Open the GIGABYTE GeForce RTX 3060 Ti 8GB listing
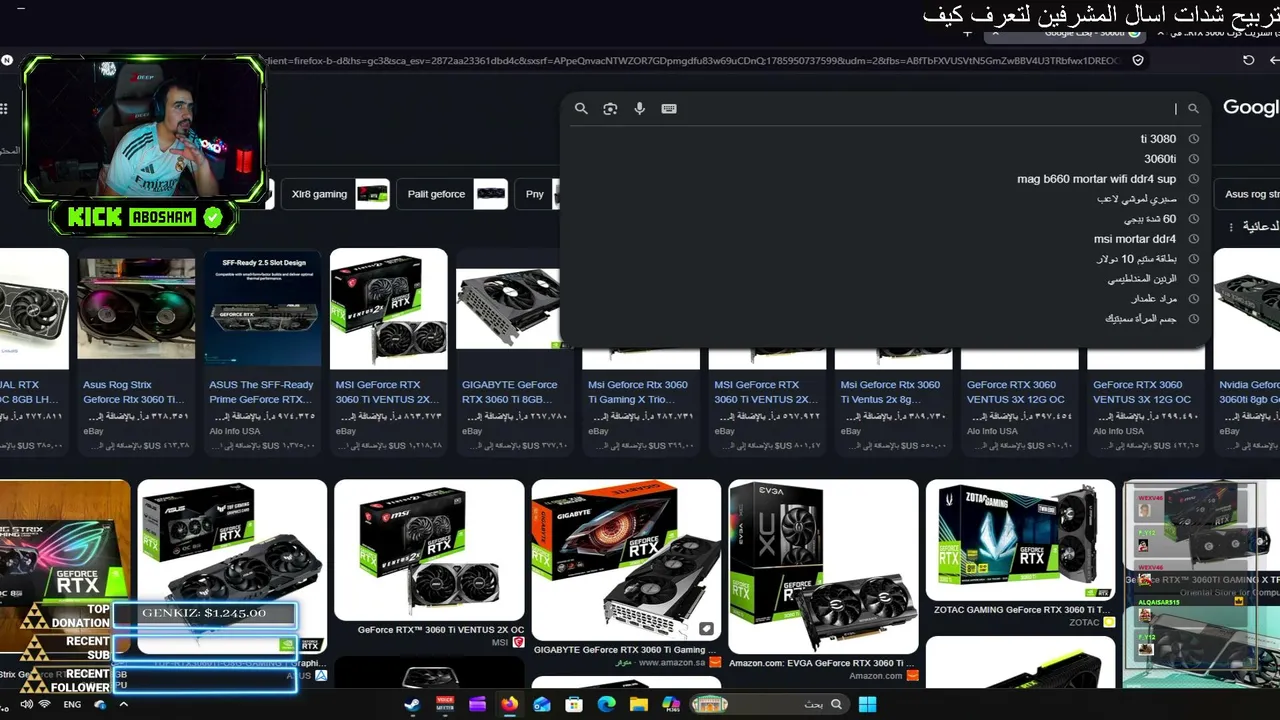Viewport: 1280px width, 720px height. tap(514, 391)
